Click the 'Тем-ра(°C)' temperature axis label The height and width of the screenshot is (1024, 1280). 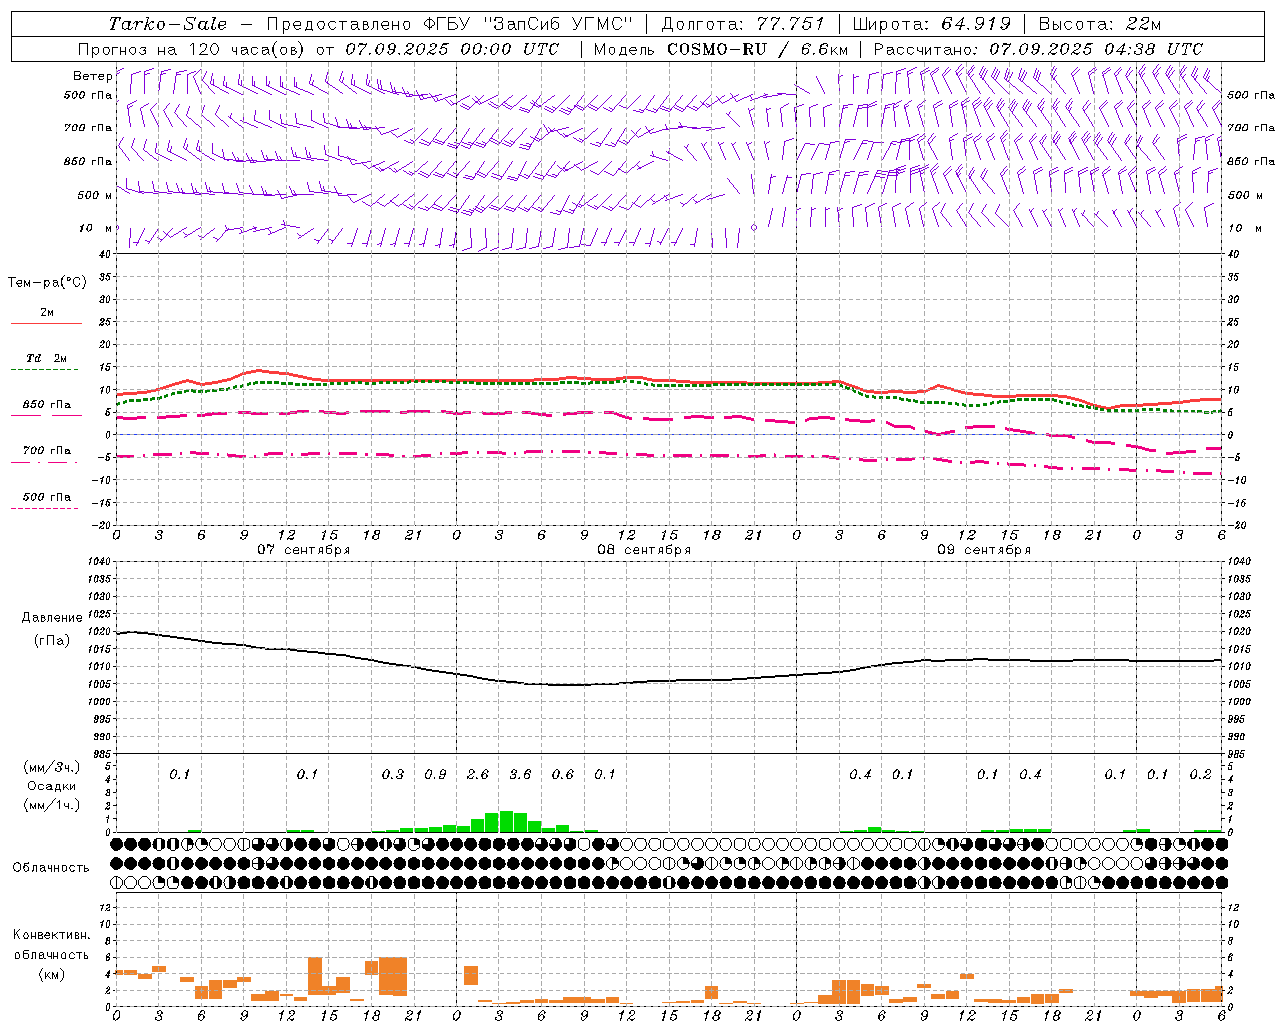[47, 283]
